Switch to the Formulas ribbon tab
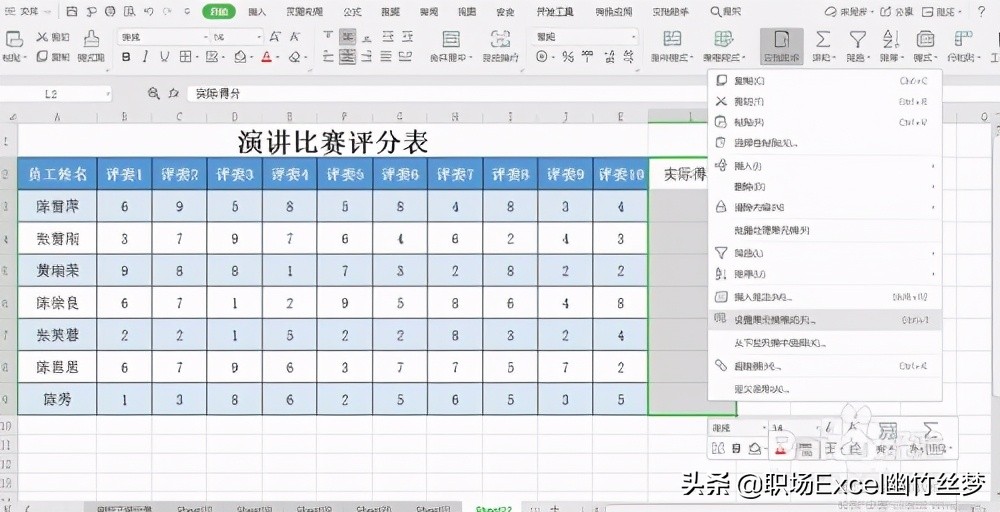This screenshot has height=512, width=1000. tap(352, 11)
